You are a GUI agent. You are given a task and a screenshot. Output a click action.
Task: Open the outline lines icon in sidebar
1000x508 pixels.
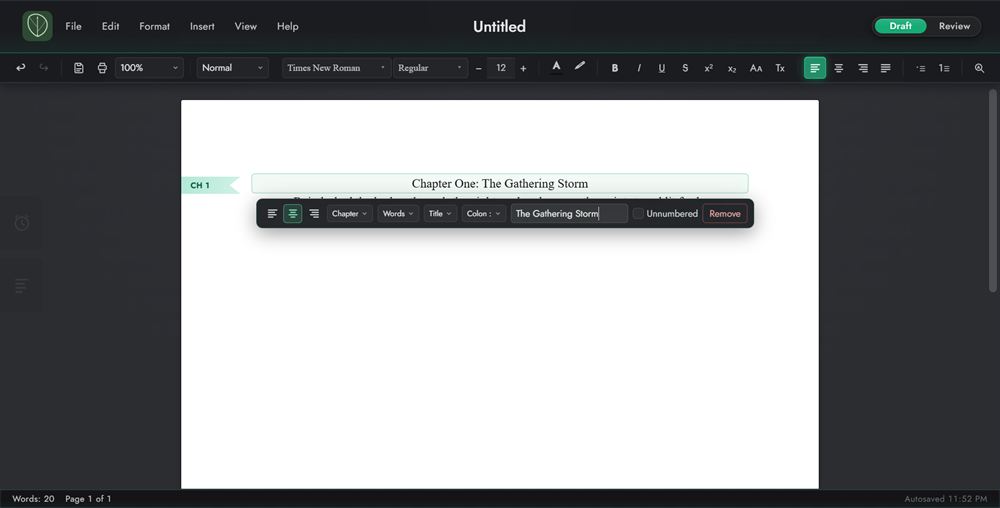pos(22,285)
